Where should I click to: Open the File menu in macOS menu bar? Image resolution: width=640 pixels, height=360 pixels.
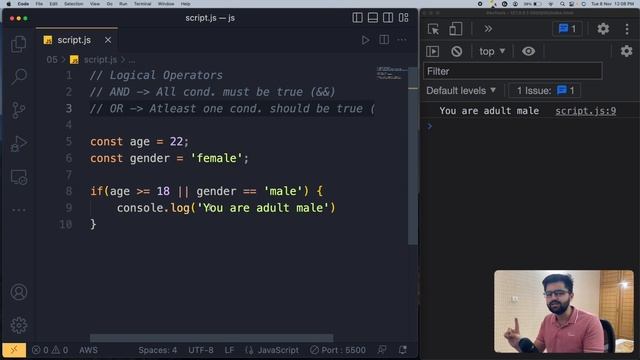39,4
